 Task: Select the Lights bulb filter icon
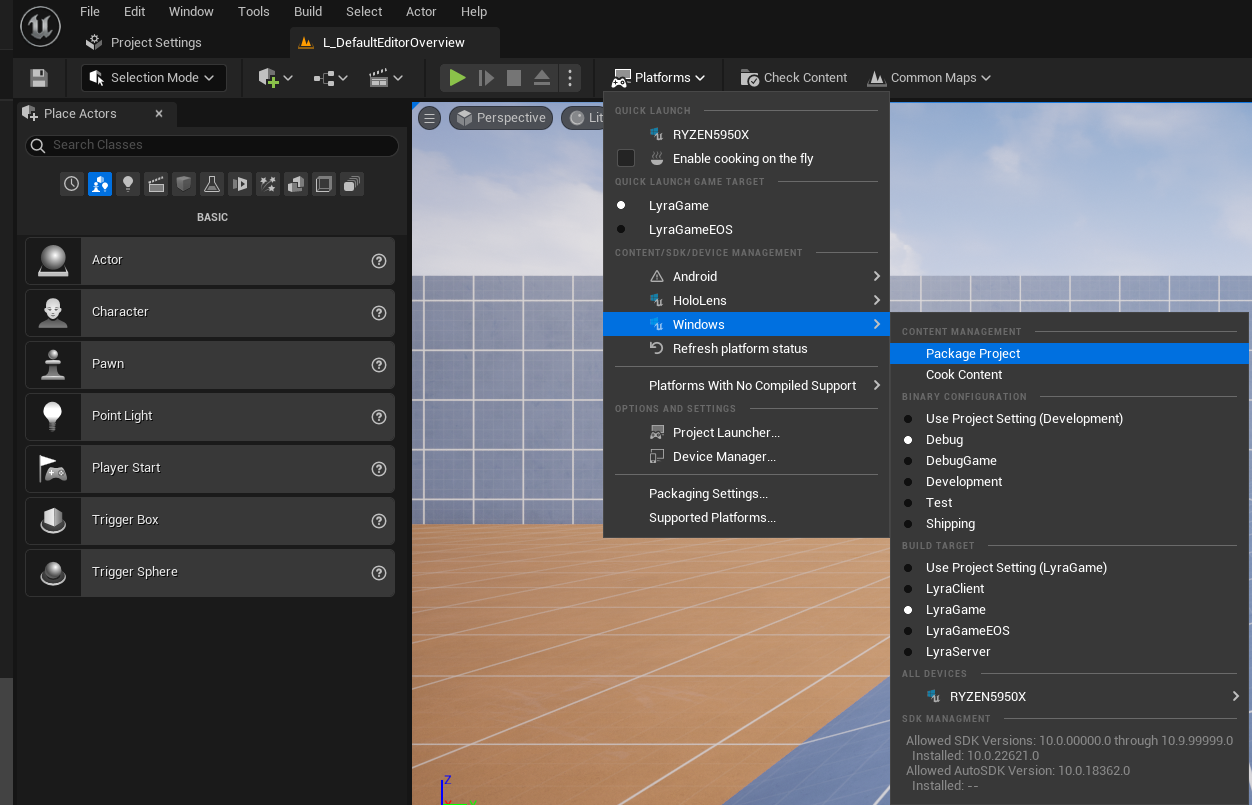[127, 184]
